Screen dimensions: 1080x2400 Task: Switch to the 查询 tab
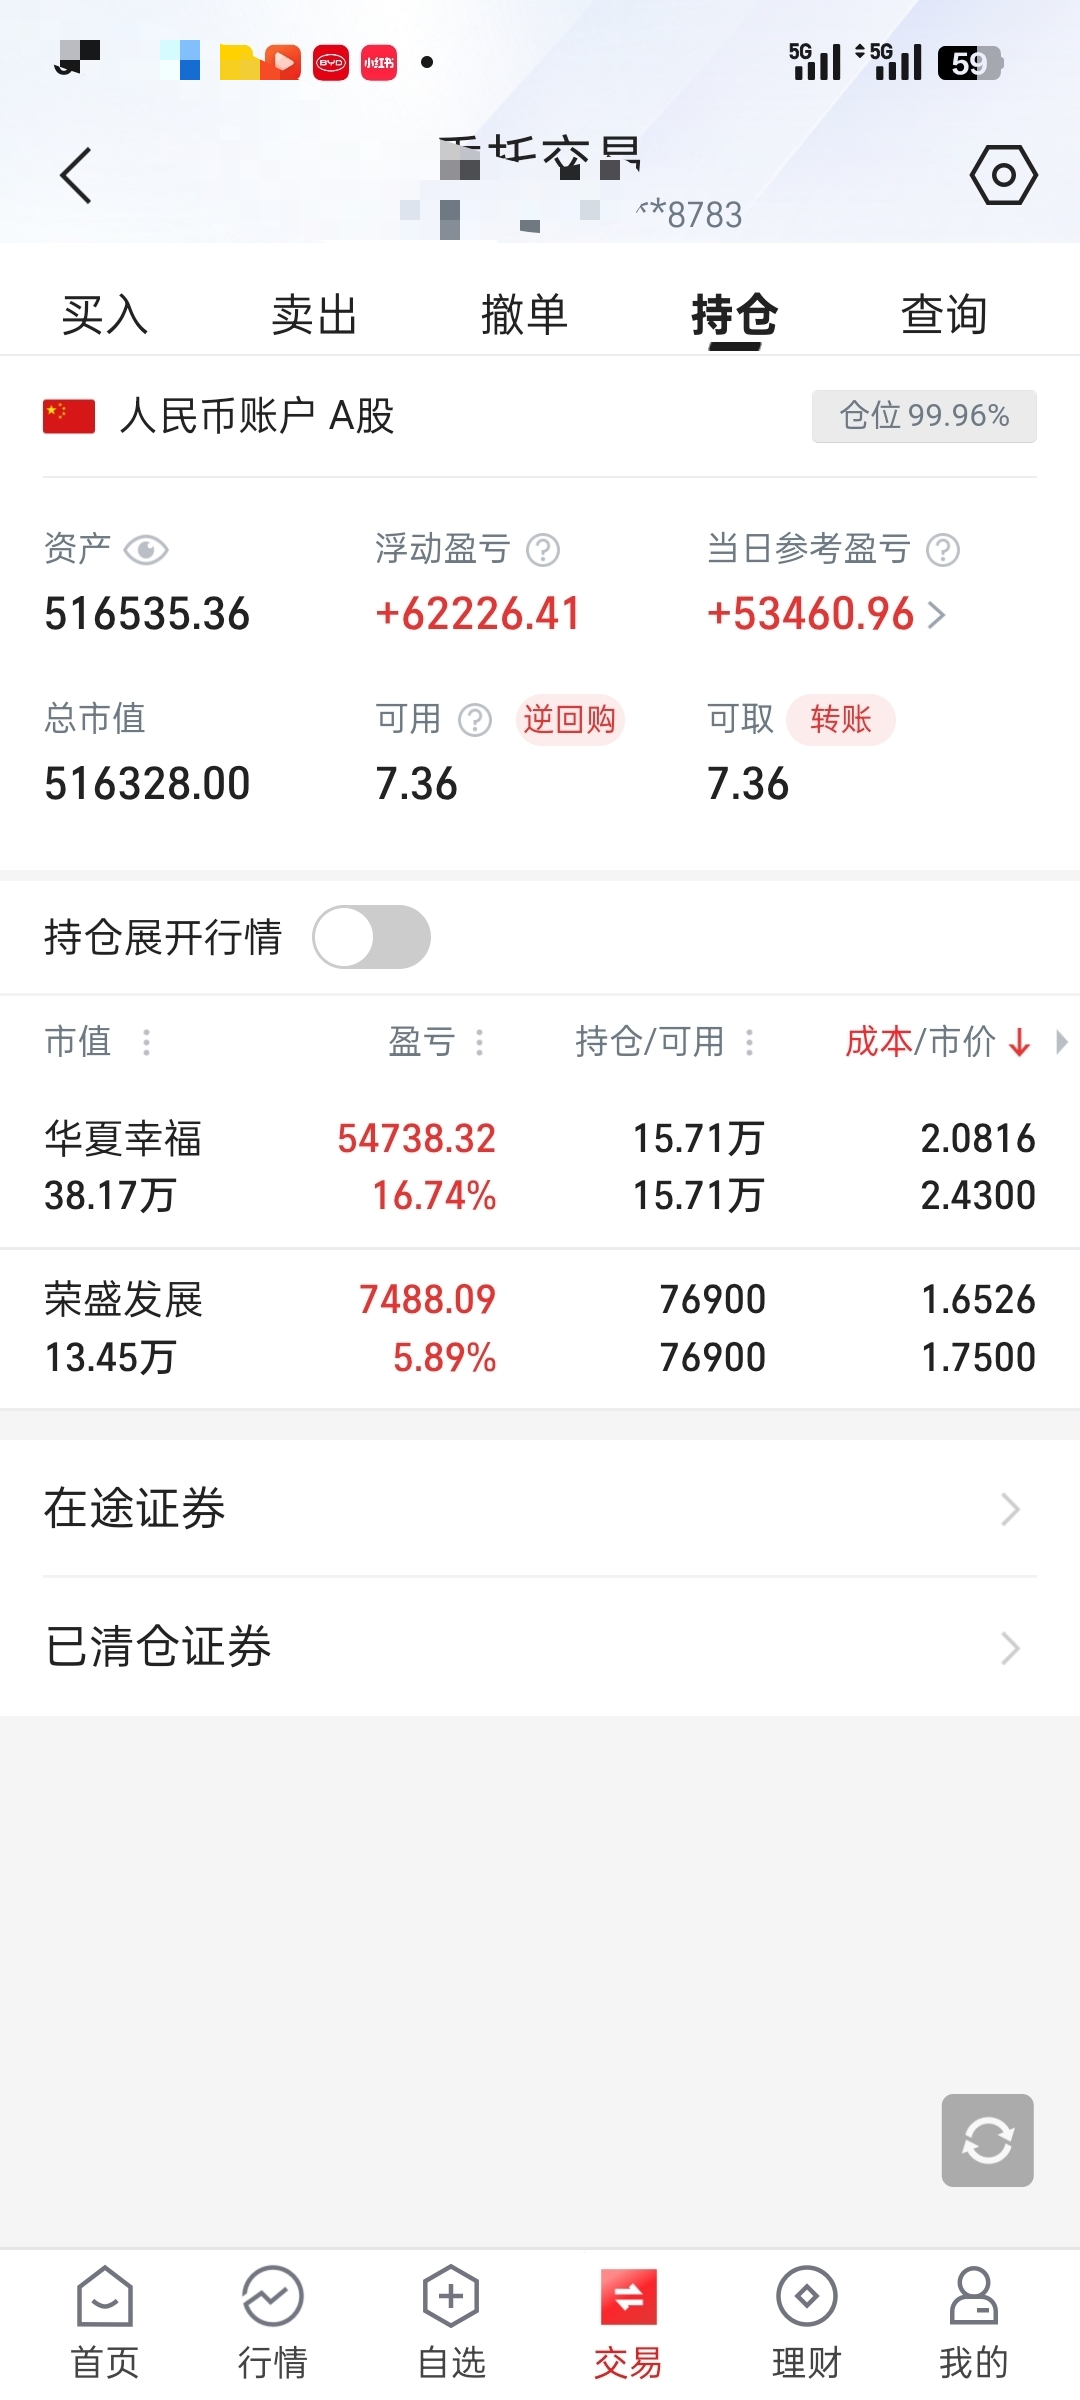point(944,315)
